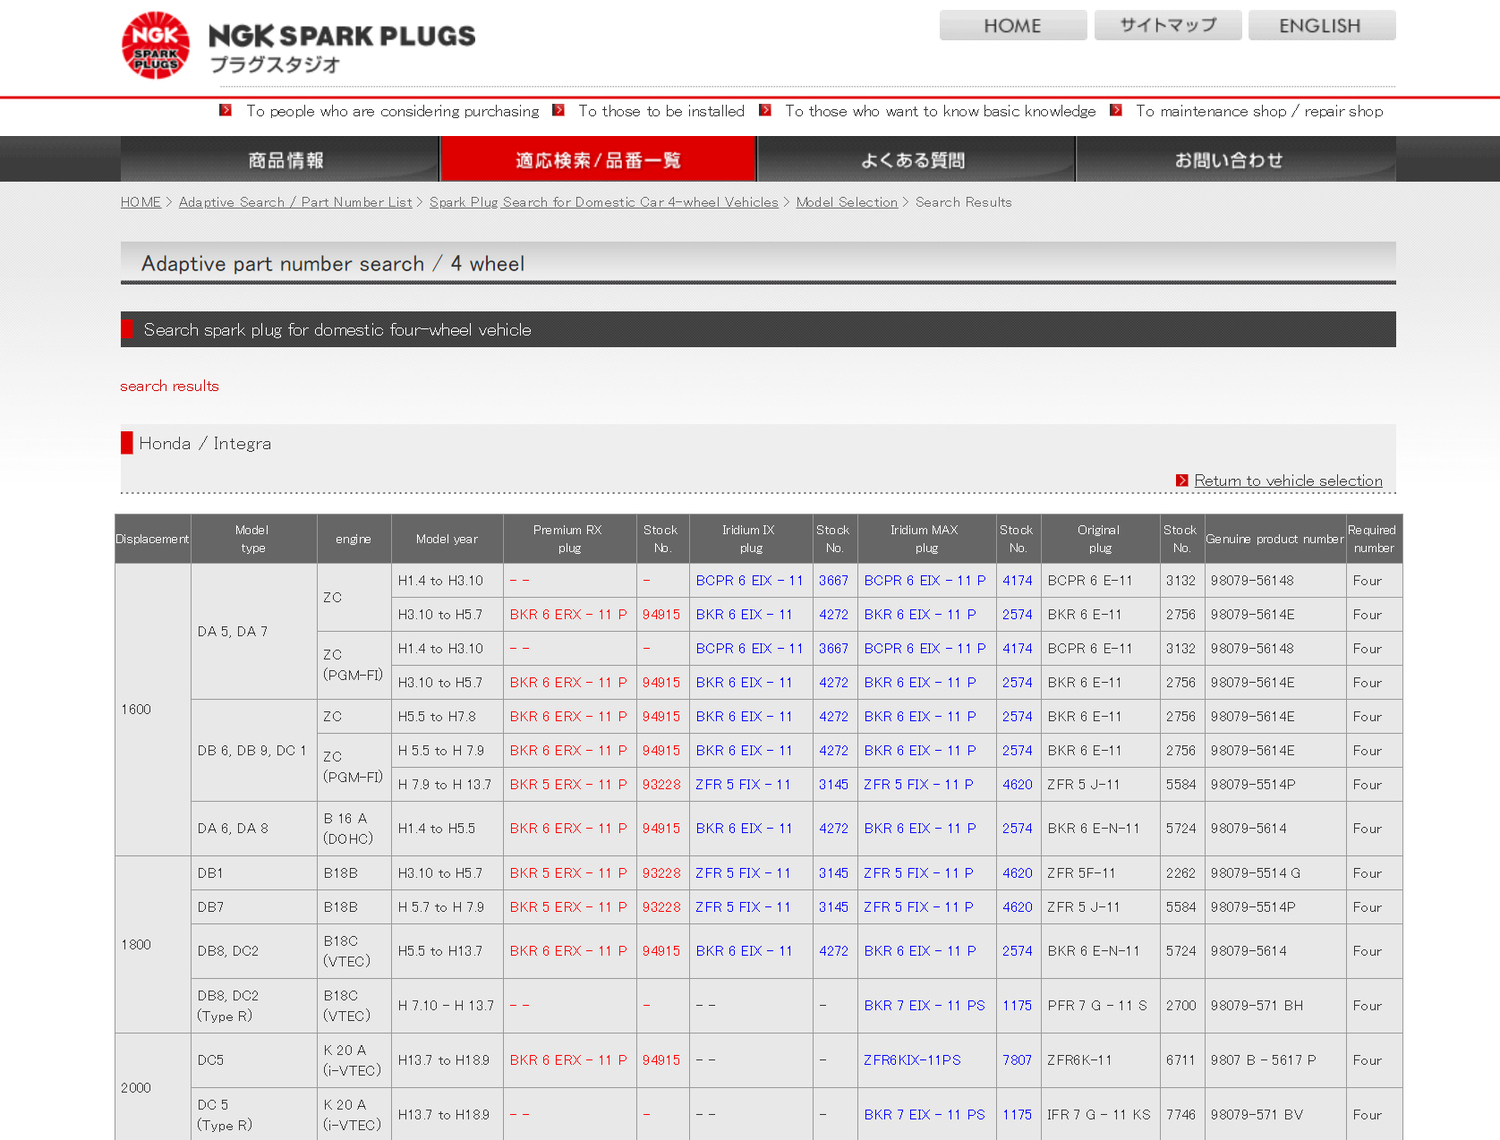Image resolution: width=1500 pixels, height=1140 pixels.
Task: Select original plug PFR 7 G-11 S cell
Action: [1098, 1006]
